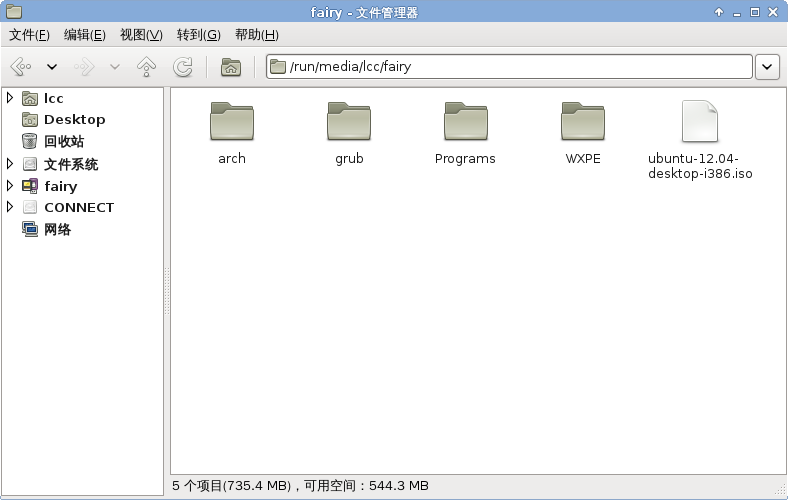
Task: Click the sidebar pane divider handle
Action: point(166,291)
